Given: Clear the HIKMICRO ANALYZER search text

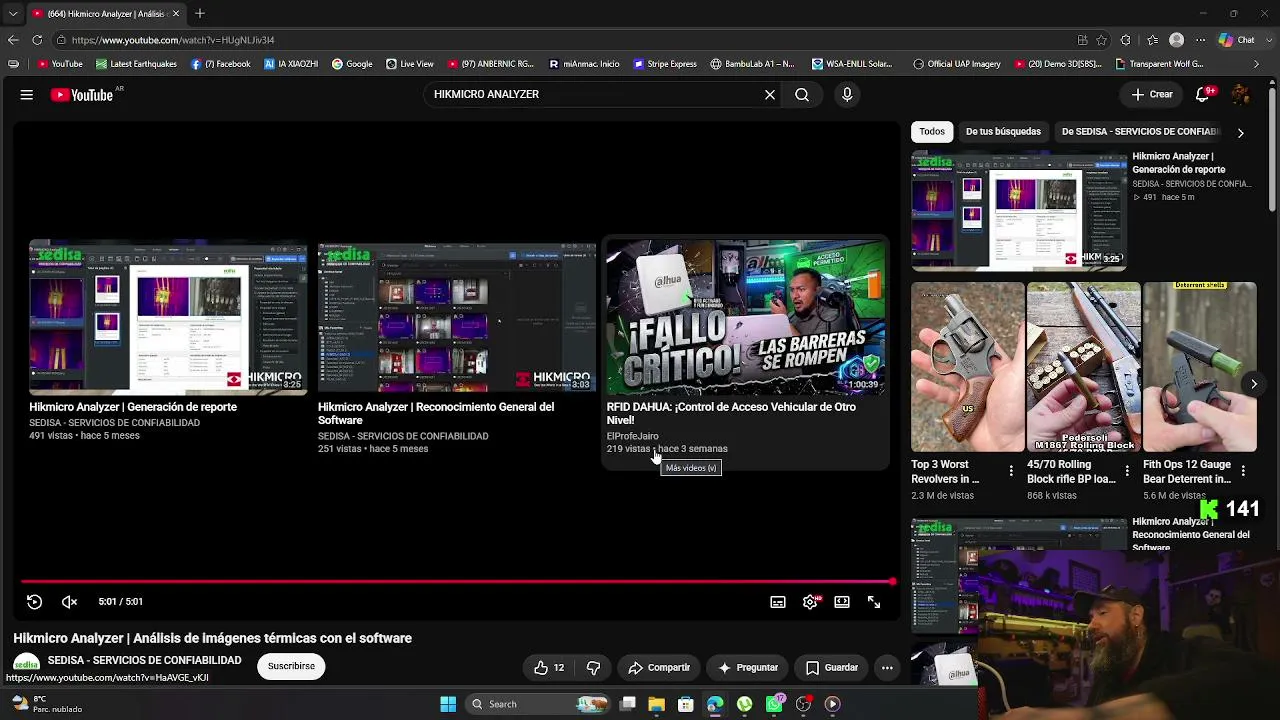Looking at the screenshot, I should [770, 95].
